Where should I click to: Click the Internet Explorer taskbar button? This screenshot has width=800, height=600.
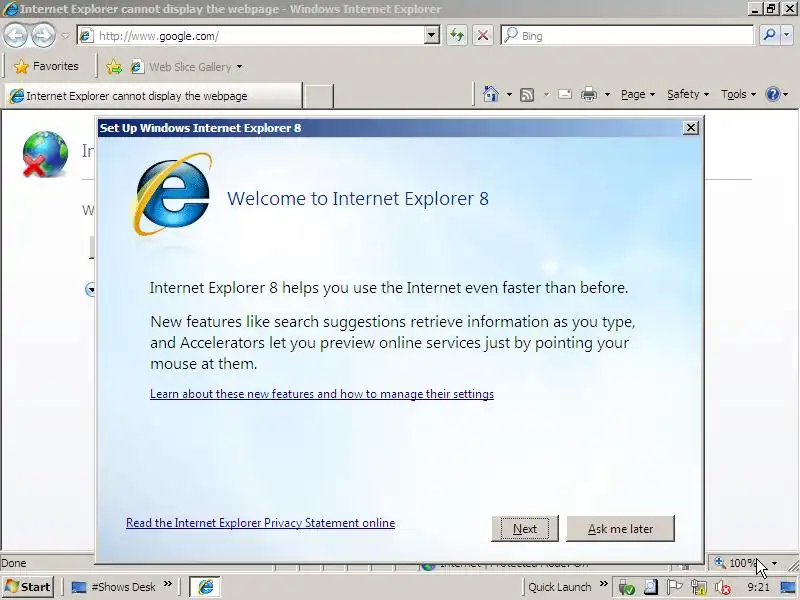(x=205, y=587)
